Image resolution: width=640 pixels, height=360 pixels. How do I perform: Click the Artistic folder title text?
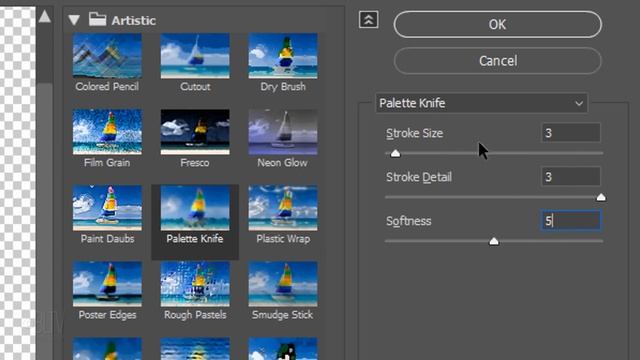pyautogui.click(x=134, y=20)
